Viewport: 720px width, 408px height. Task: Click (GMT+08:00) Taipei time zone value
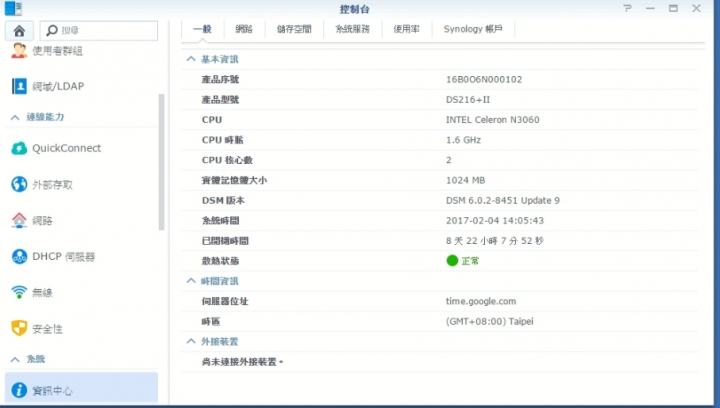click(489, 322)
